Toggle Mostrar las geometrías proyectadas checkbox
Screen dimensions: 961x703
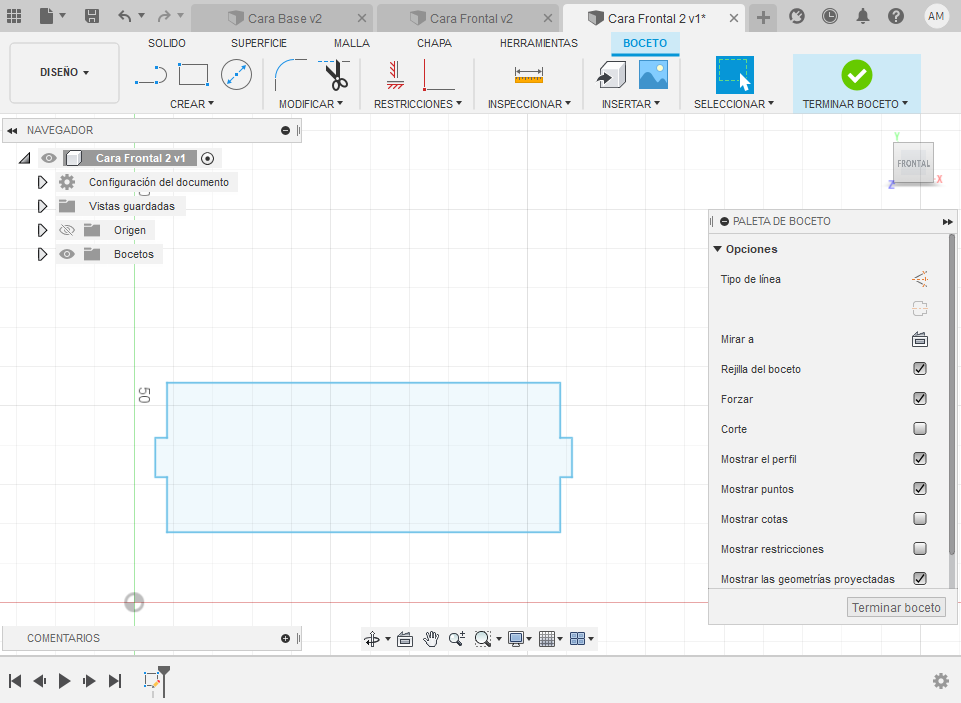click(920, 579)
